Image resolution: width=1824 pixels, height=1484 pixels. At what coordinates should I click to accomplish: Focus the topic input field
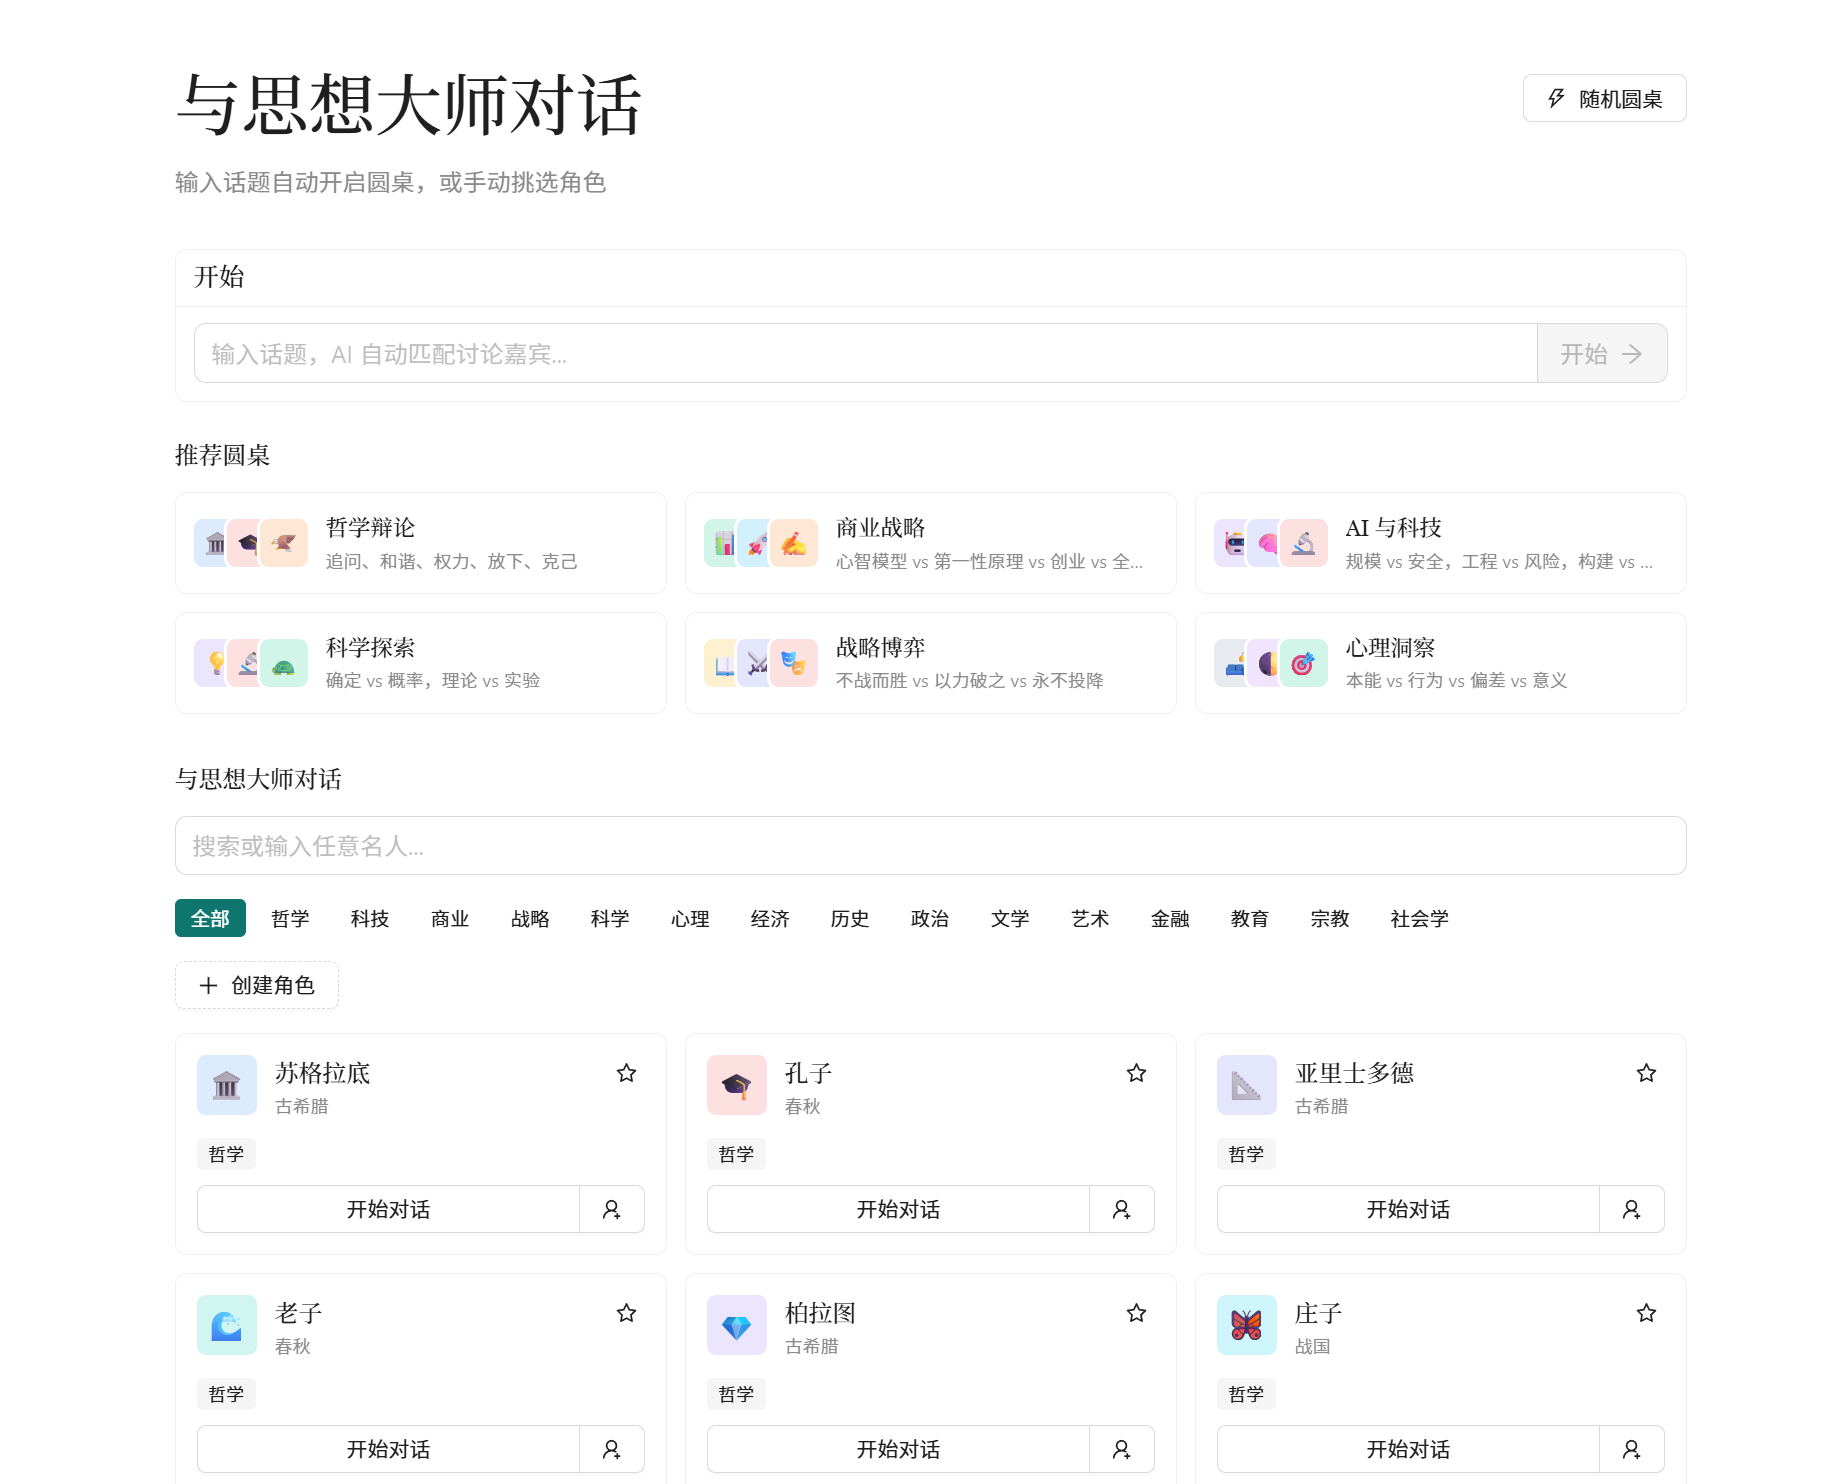pos(865,353)
